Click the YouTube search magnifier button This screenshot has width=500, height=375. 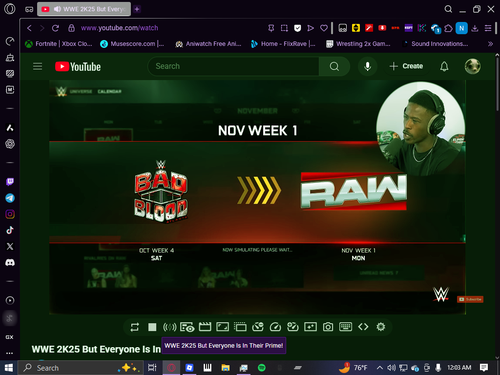coord(334,66)
